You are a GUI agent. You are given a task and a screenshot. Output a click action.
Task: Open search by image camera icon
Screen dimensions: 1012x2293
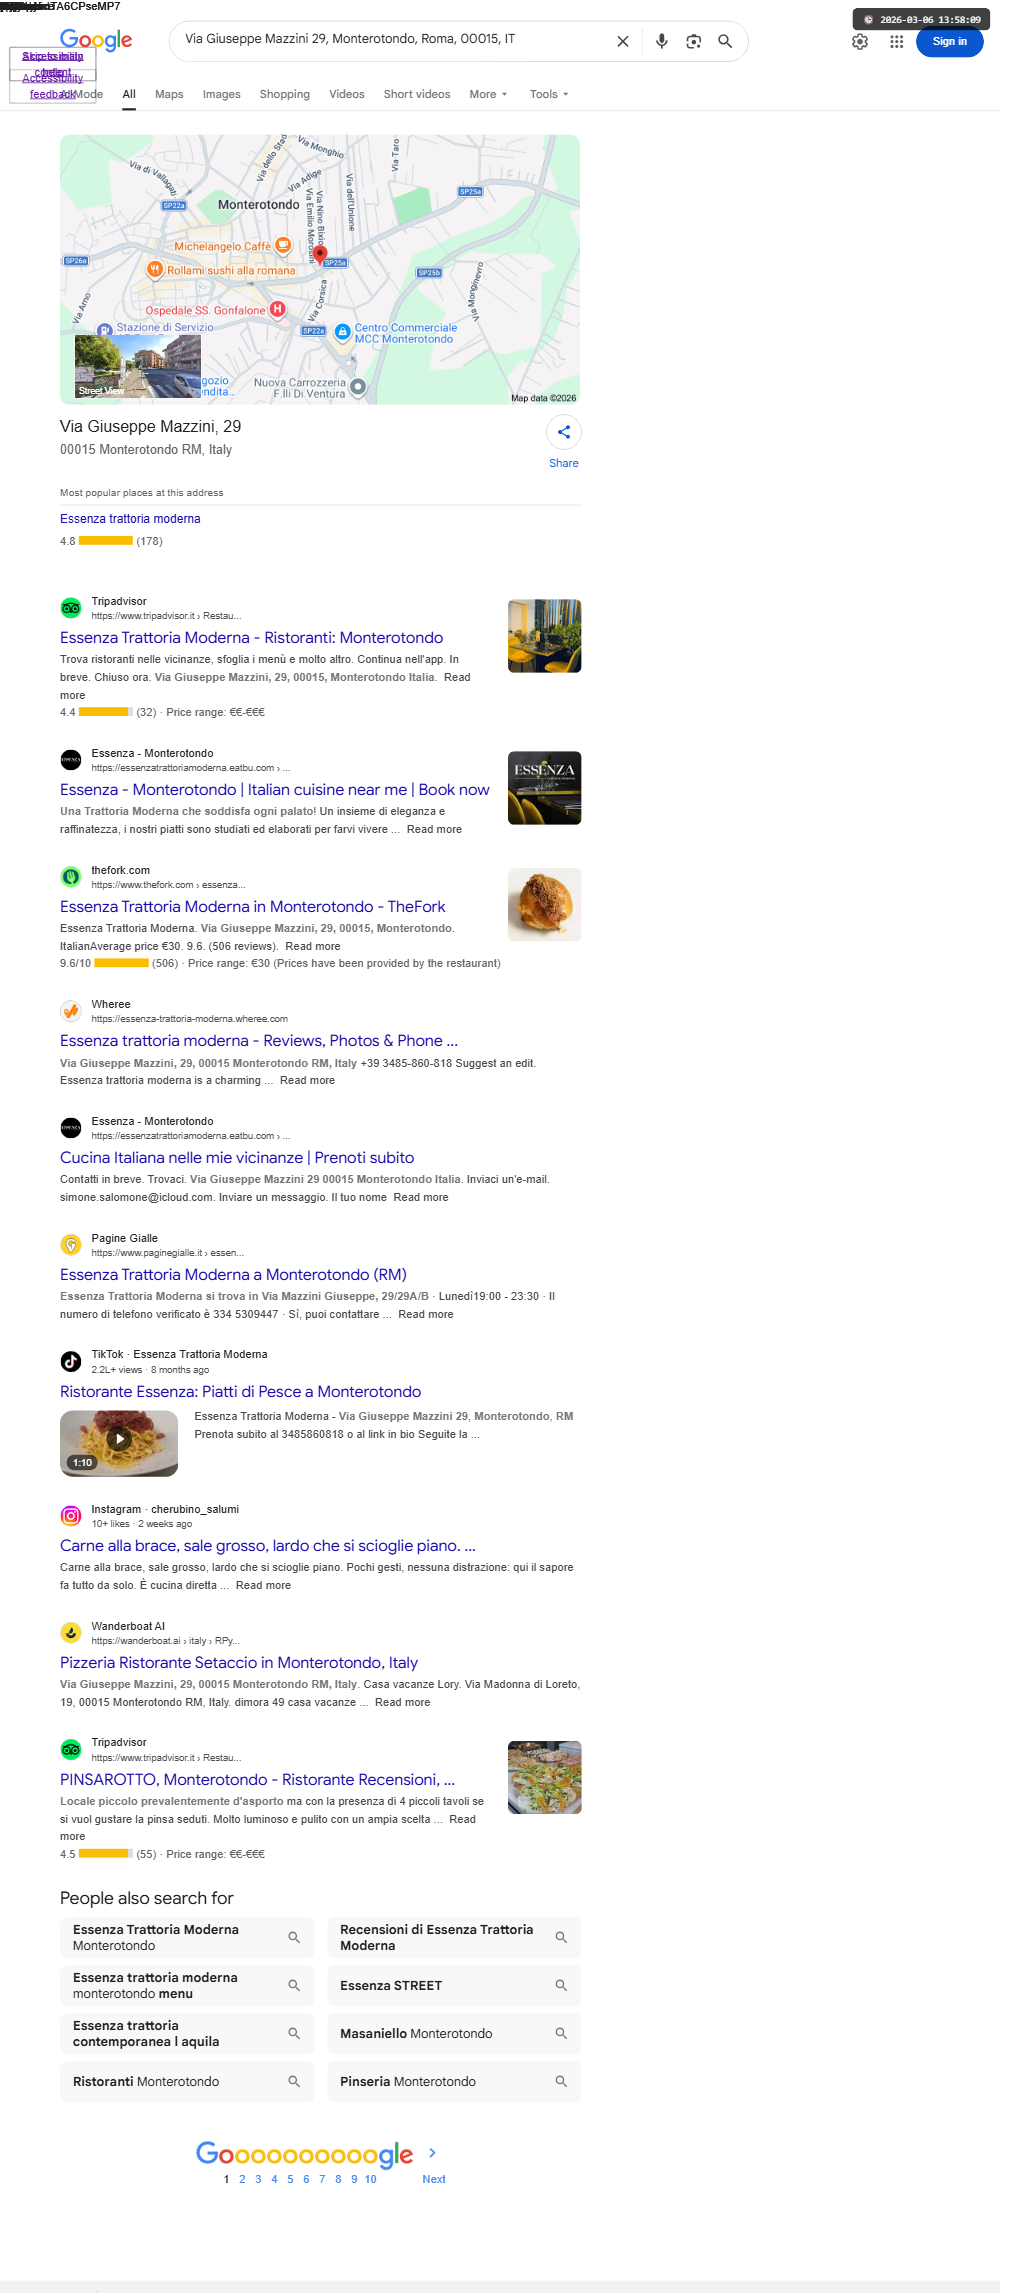(693, 41)
